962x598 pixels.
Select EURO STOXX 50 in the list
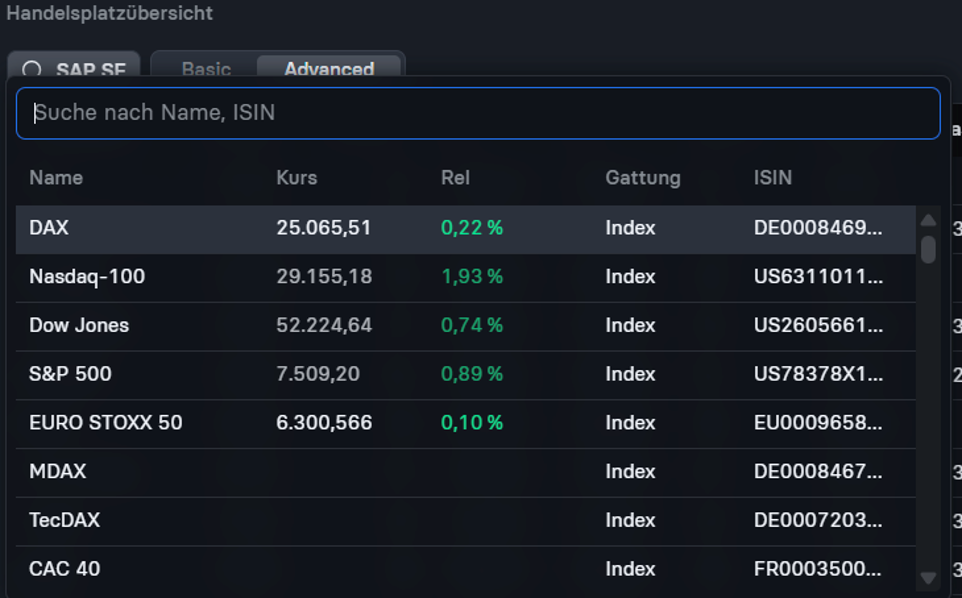(466, 423)
